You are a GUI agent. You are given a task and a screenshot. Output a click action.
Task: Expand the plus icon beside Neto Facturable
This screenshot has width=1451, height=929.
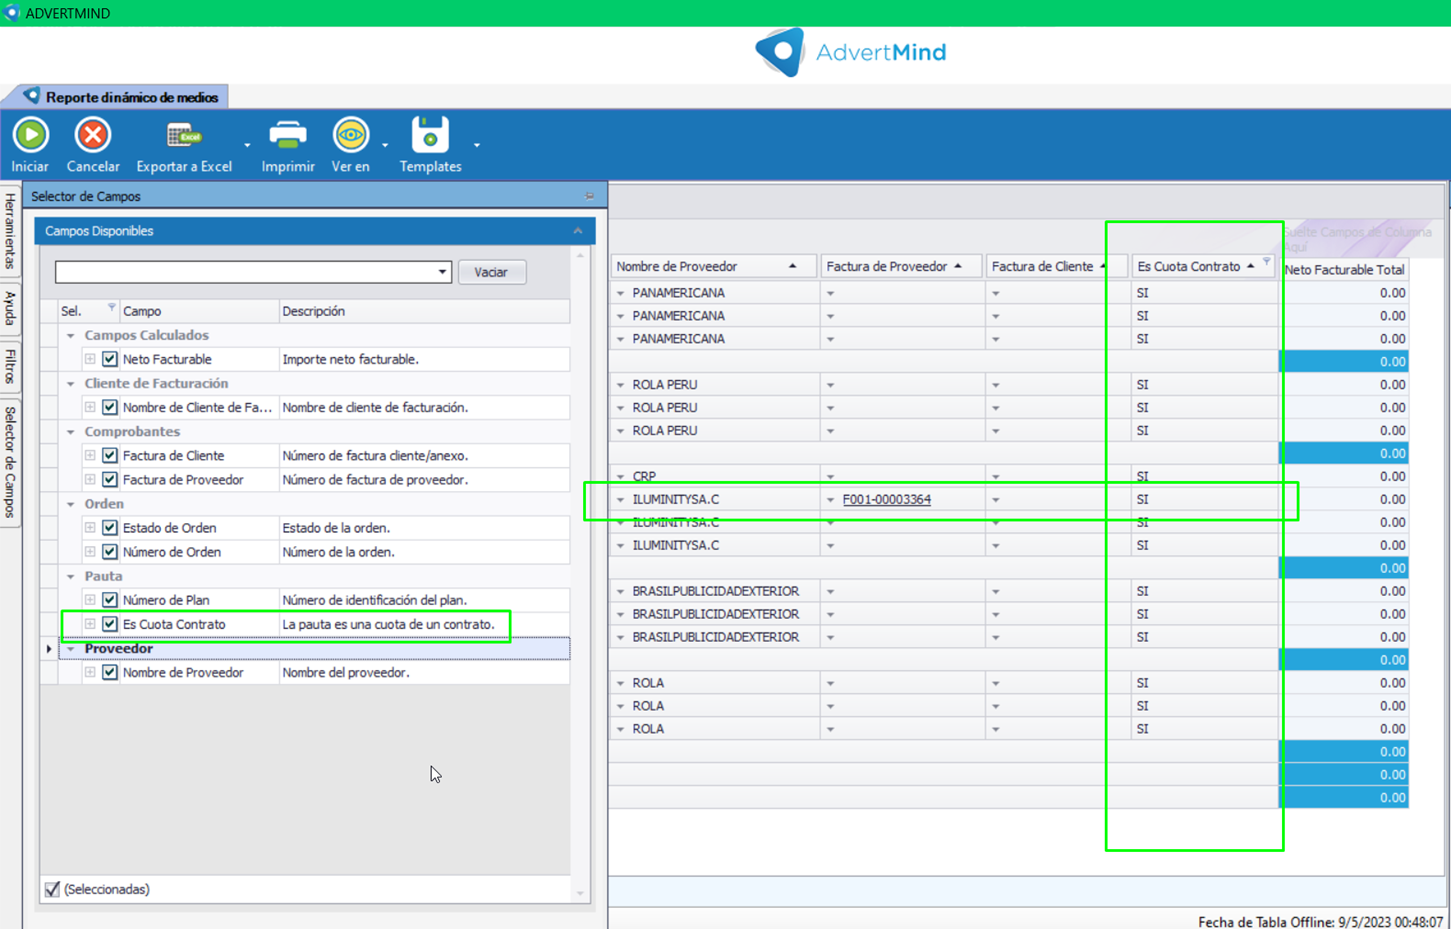click(x=90, y=359)
